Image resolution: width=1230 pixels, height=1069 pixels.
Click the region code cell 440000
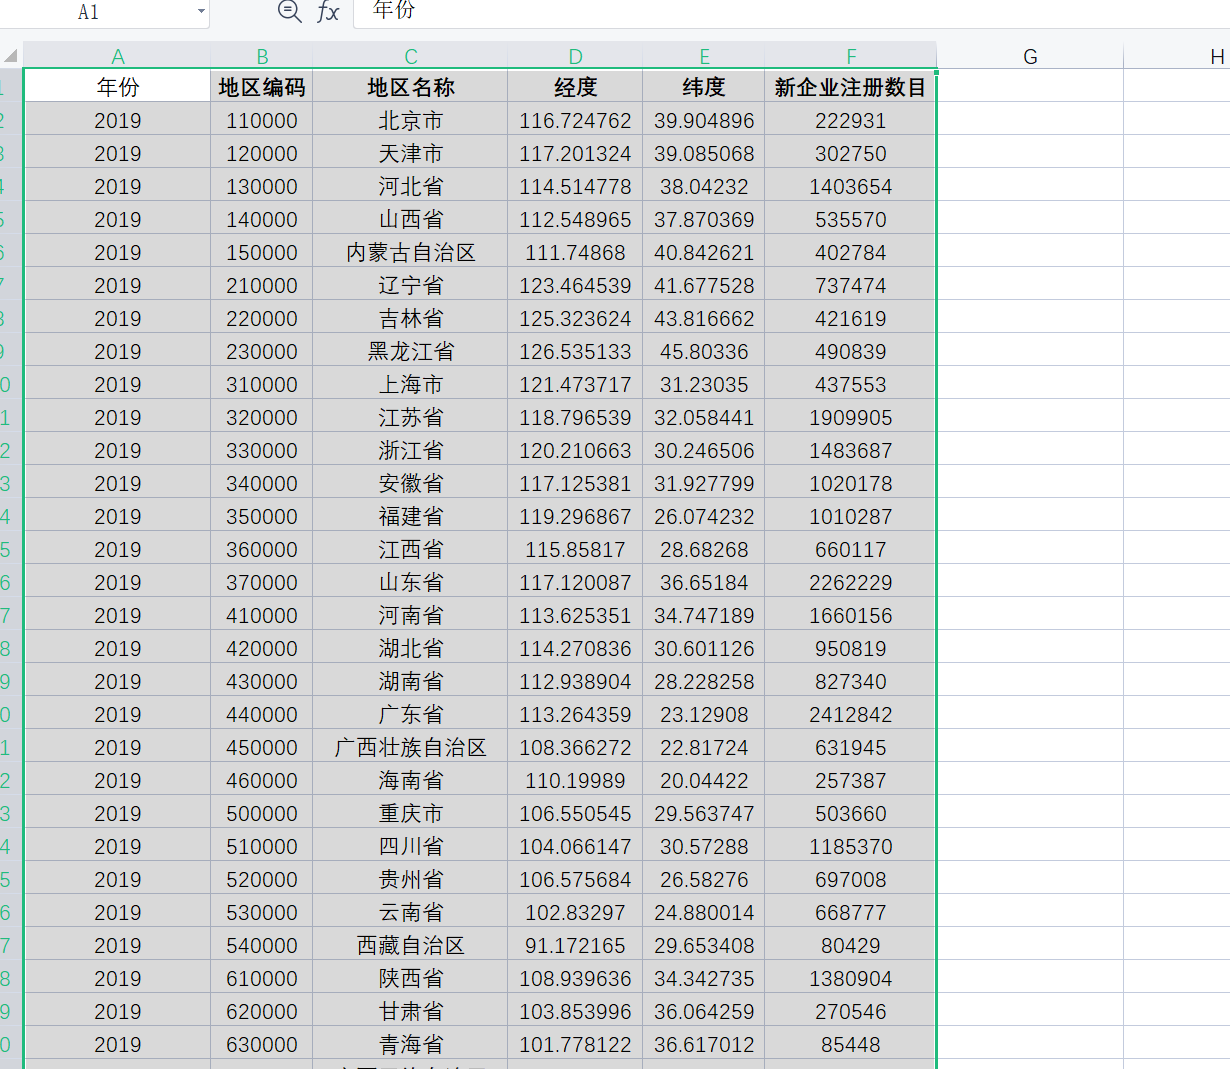coord(262,714)
